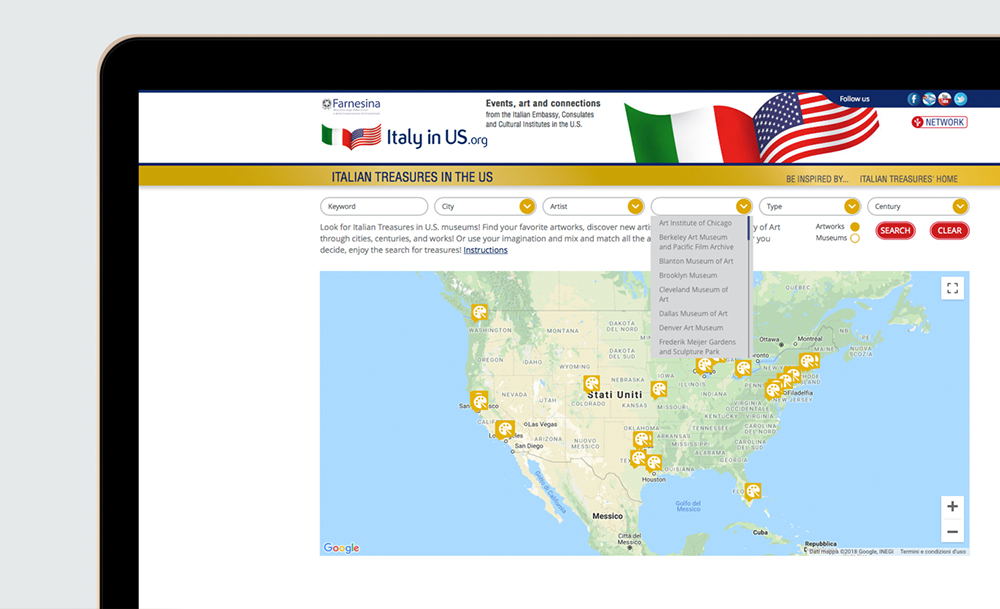Select the San Francisco map marker
The image size is (1000, 609).
(479, 401)
